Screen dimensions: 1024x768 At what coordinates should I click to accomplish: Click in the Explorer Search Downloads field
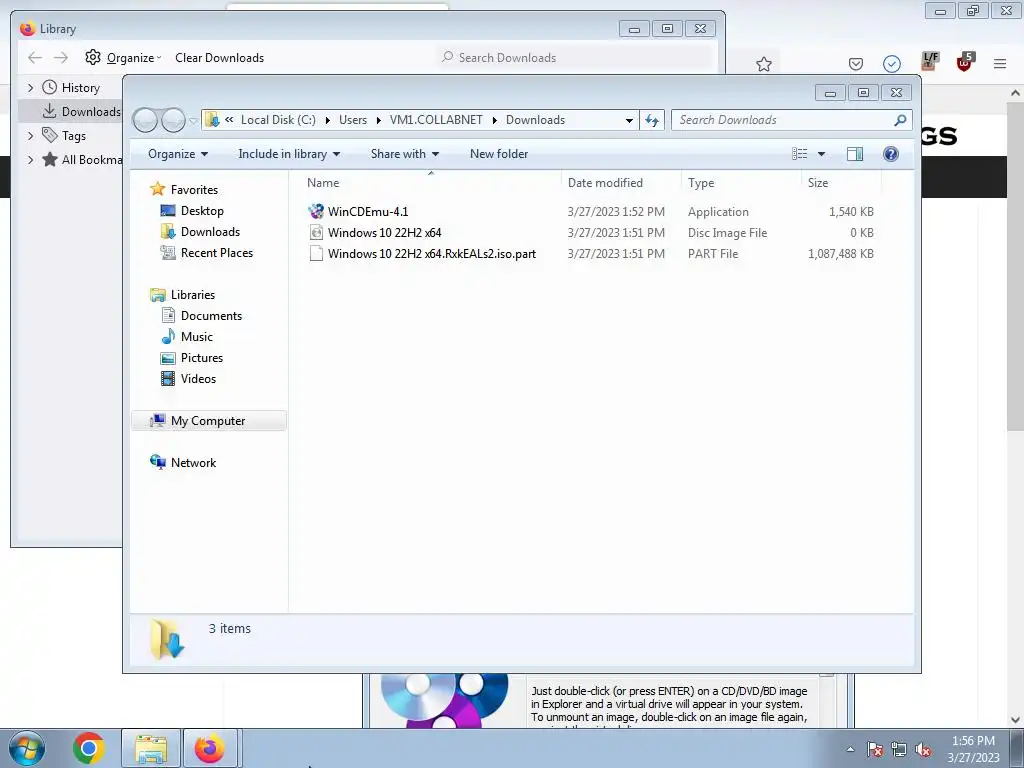780,120
